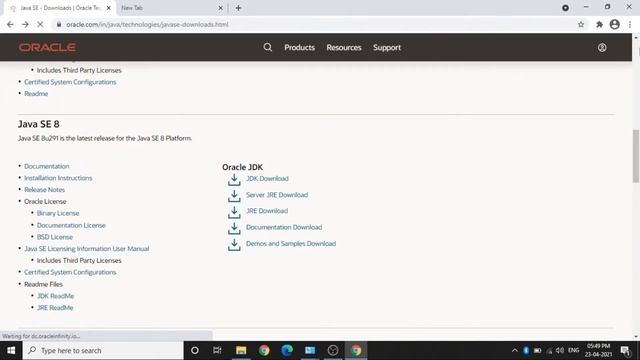Click the JRE Download link

click(267, 211)
